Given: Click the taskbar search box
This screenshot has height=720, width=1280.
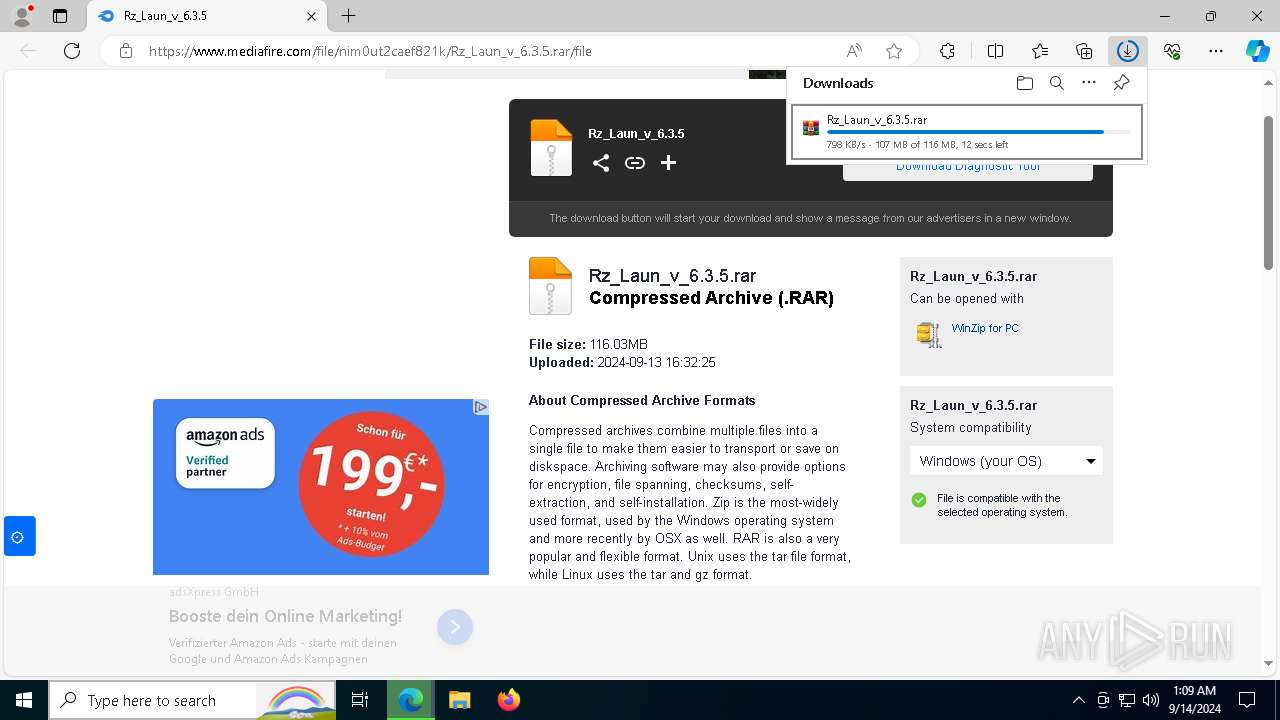Looking at the screenshot, I should coord(190,700).
